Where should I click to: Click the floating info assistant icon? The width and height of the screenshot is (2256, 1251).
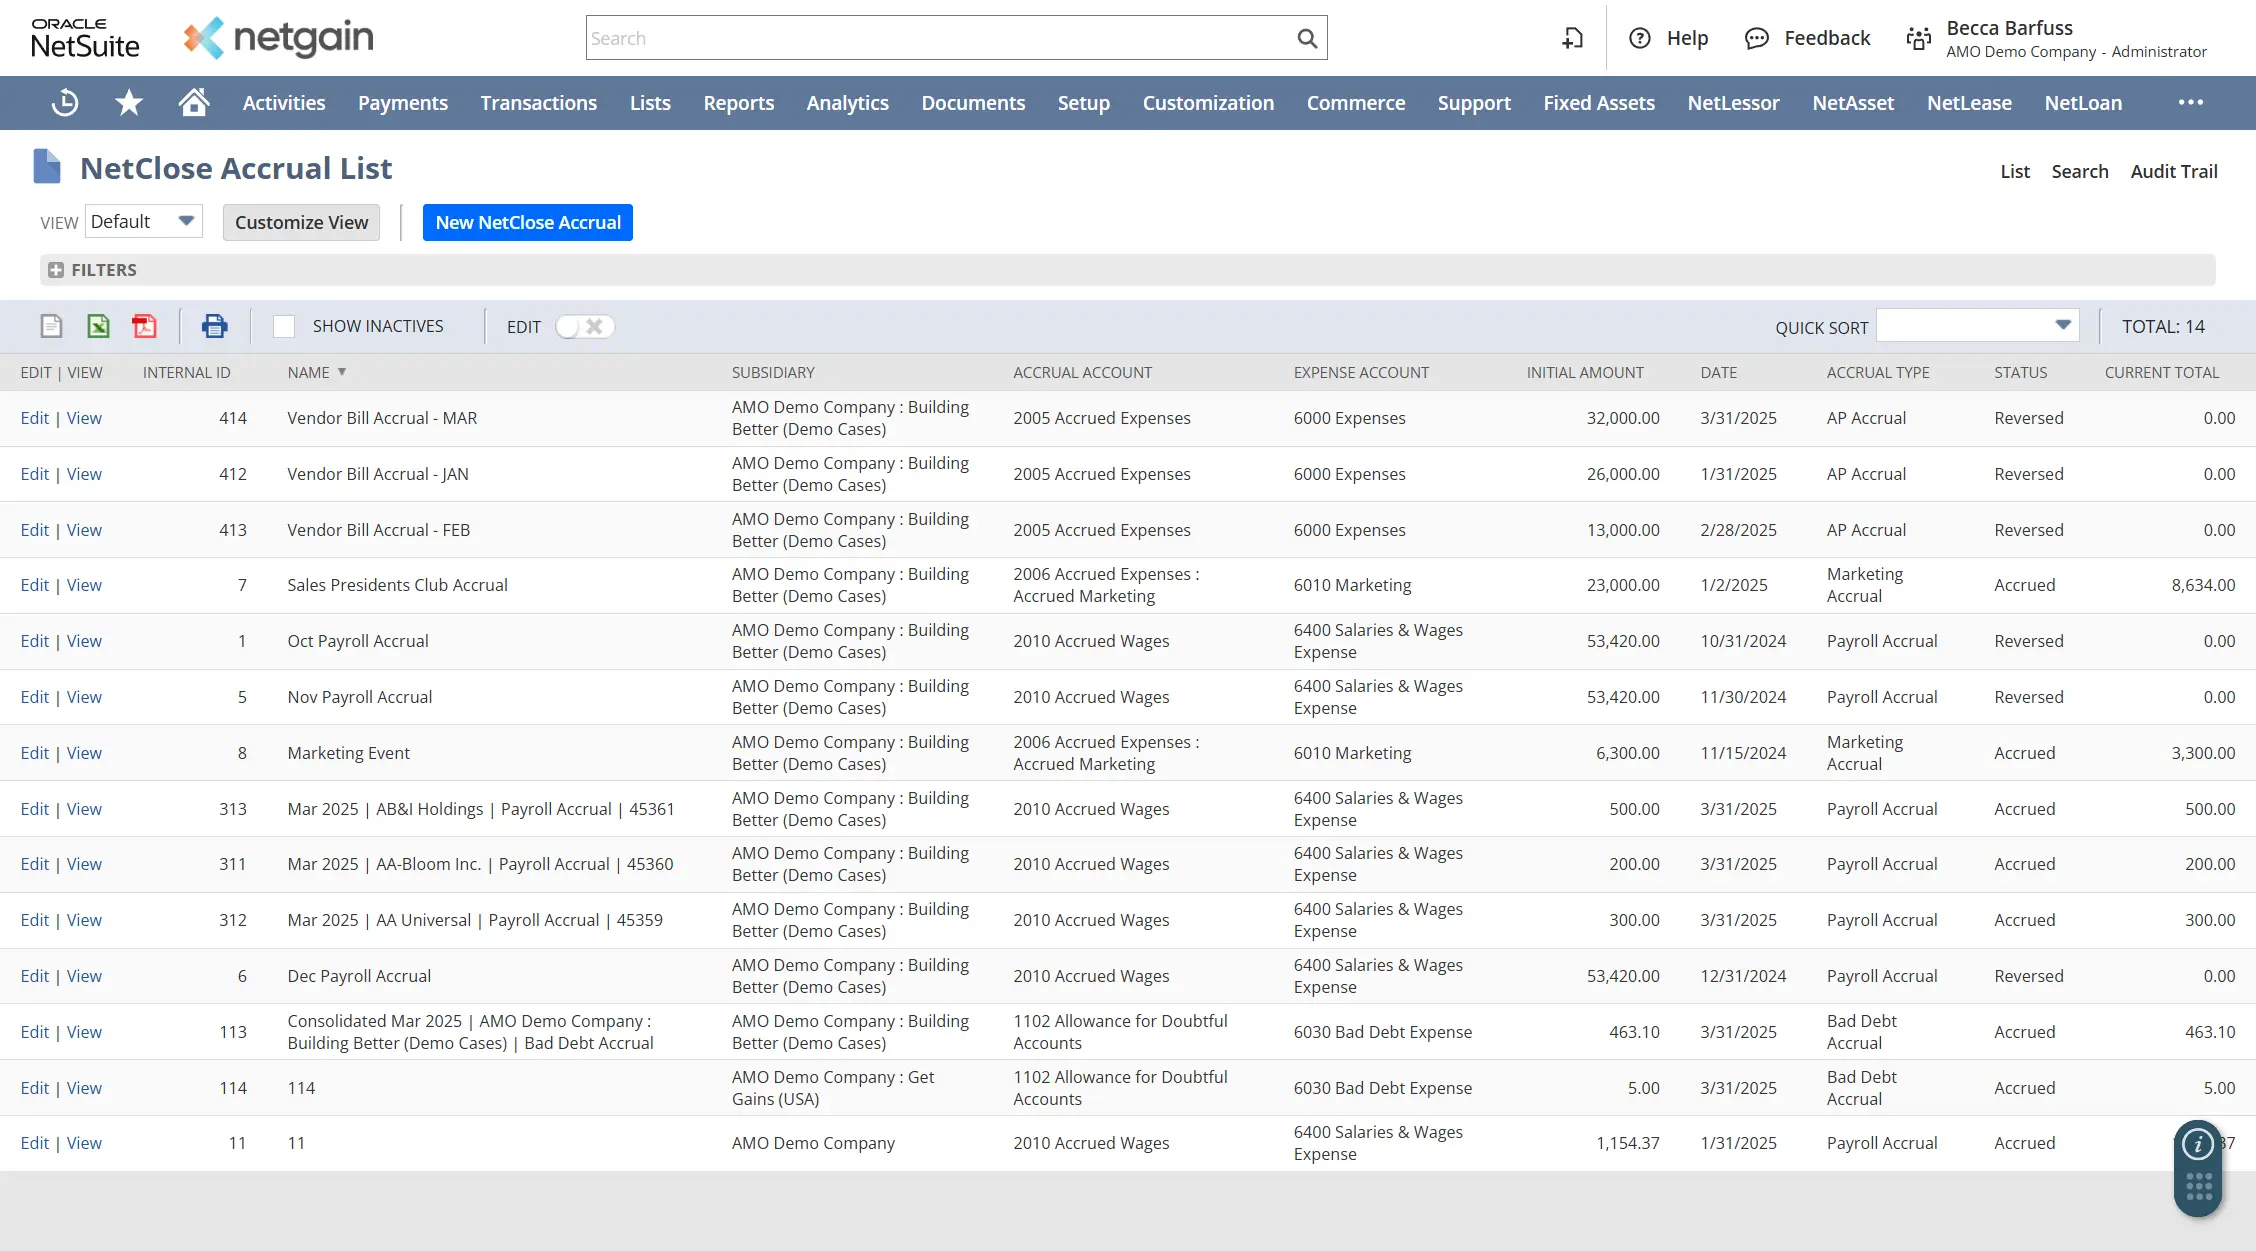pos(2197,1144)
